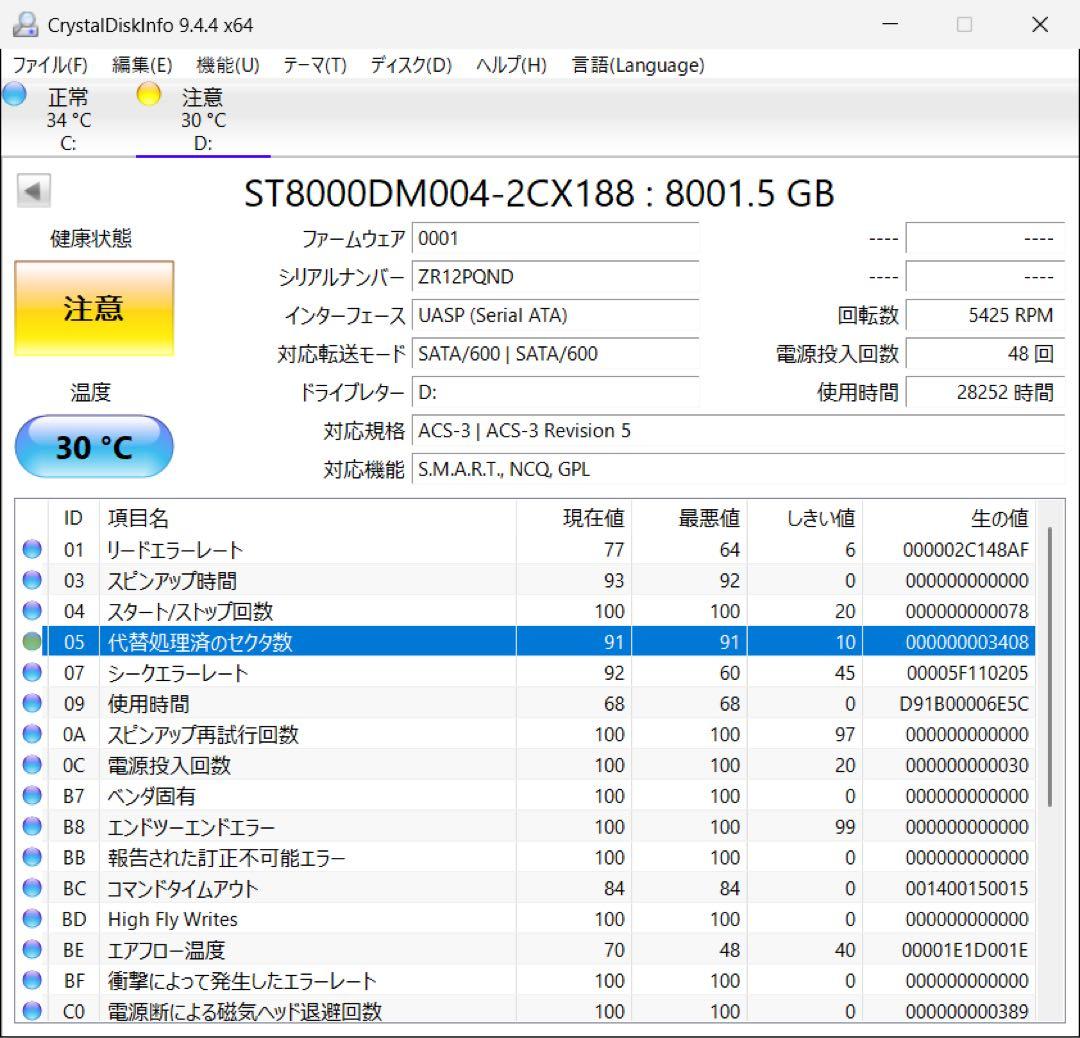Click the しきい値 column header

pyautogui.click(x=805, y=518)
